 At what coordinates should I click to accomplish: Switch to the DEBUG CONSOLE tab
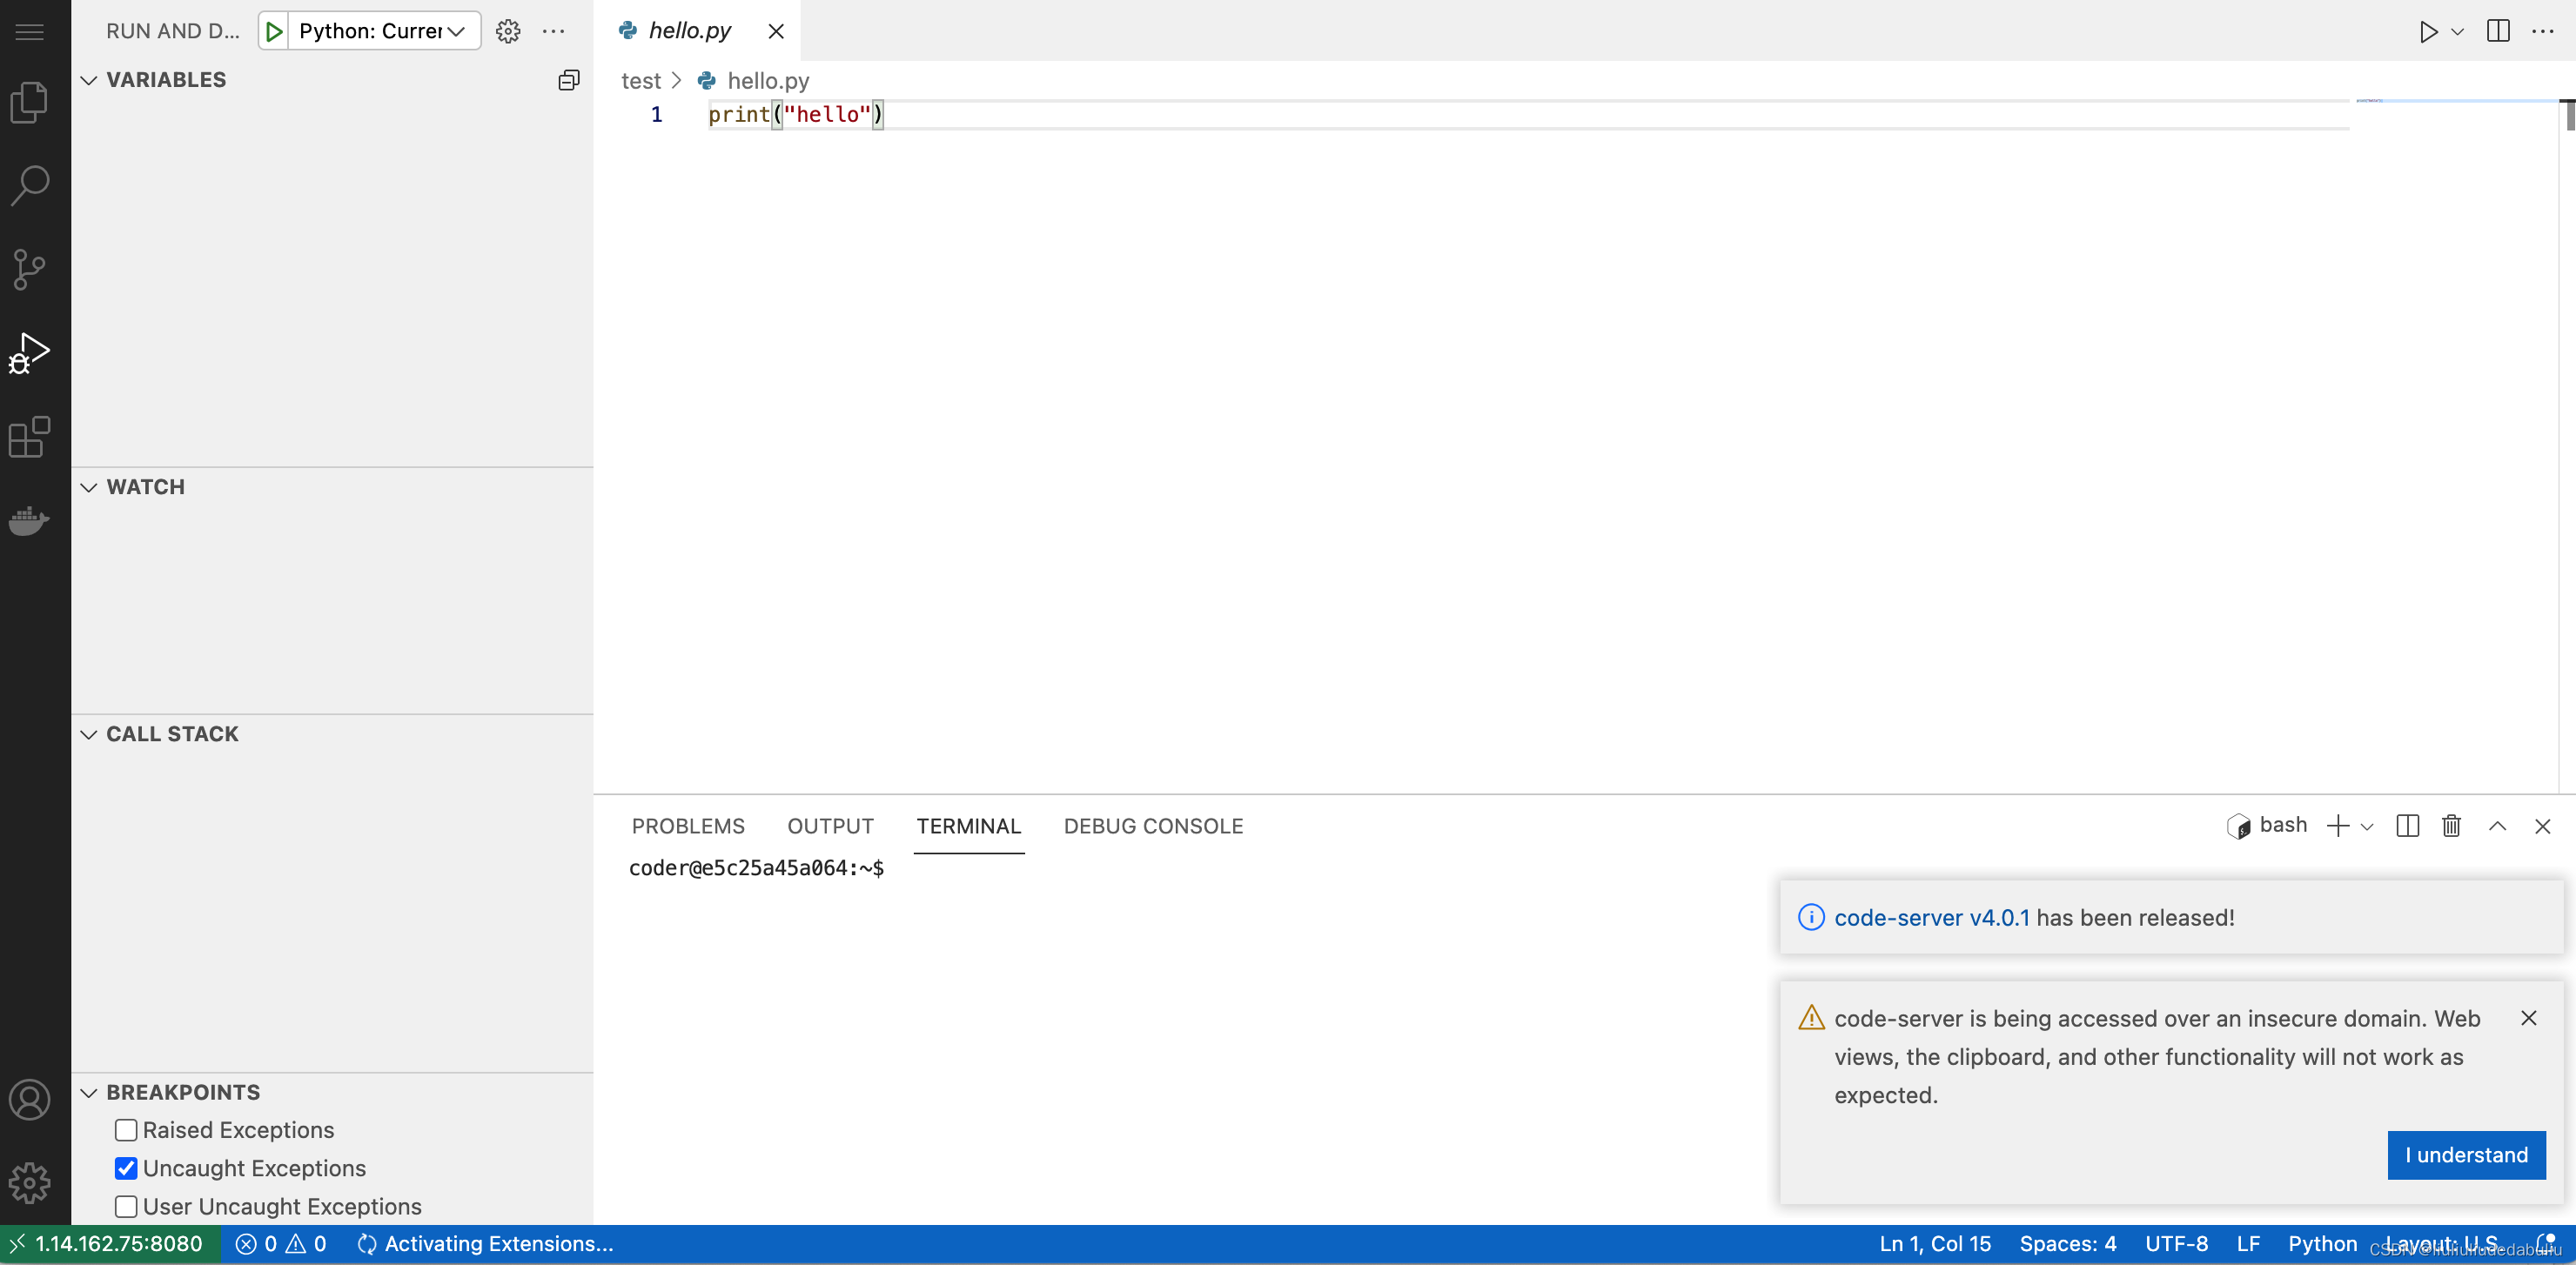point(1152,826)
